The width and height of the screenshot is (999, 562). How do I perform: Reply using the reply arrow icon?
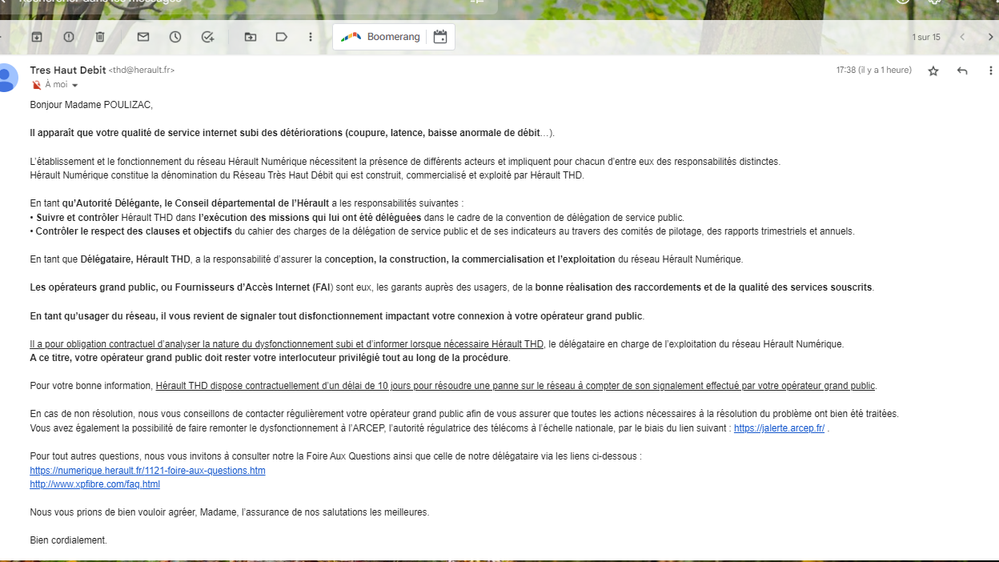(962, 71)
